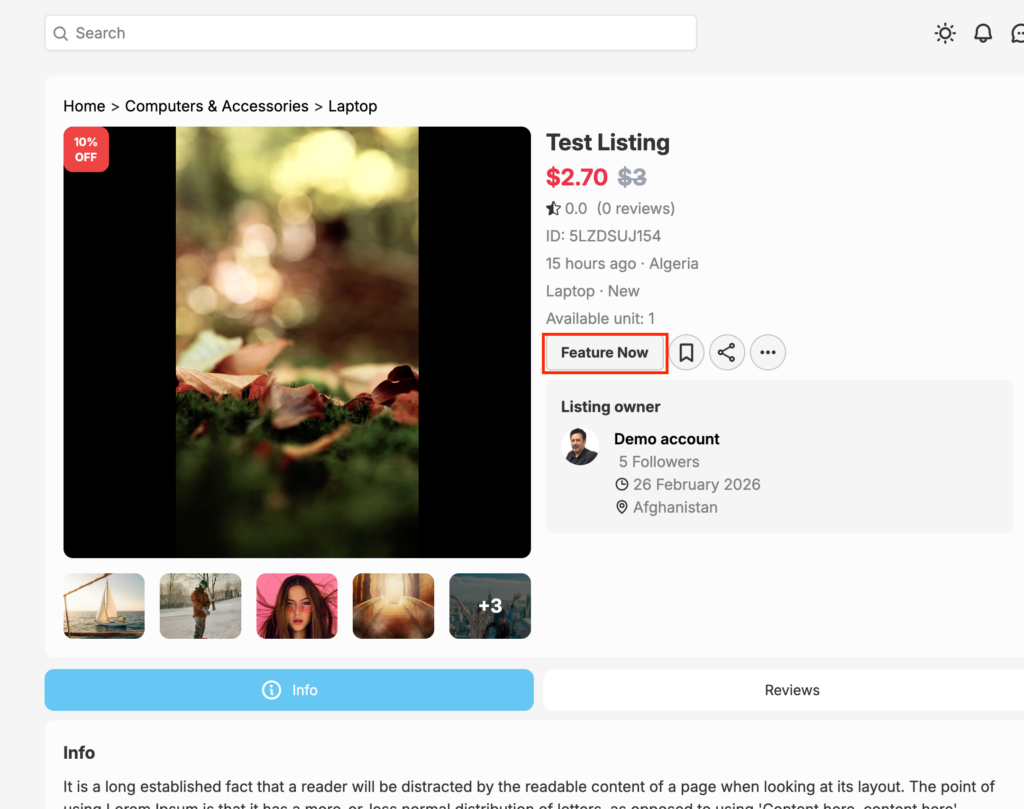Select the snowy hiker thumbnail
Image resolution: width=1024 pixels, height=809 pixels.
pos(200,606)
